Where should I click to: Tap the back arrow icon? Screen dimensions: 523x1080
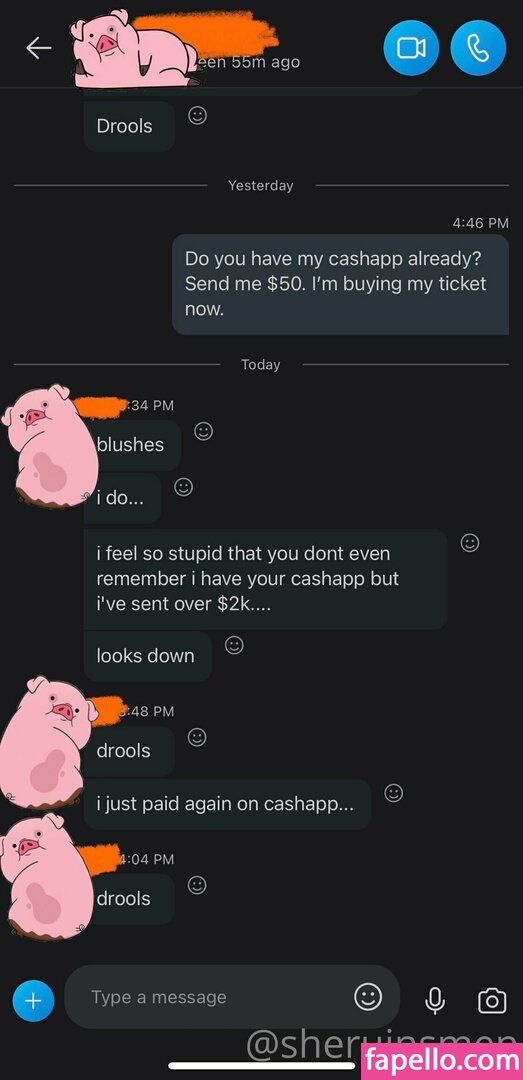coord(39,48)
